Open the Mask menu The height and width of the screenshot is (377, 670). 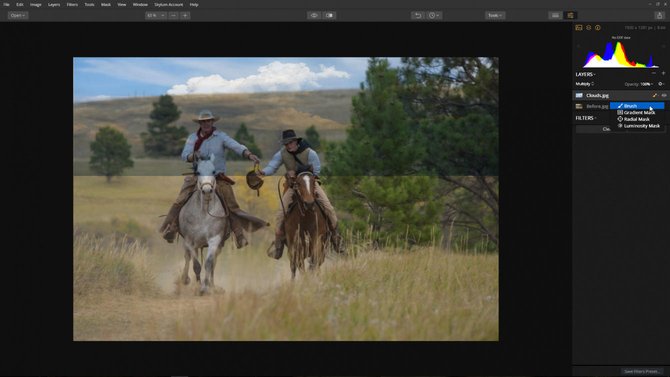click(x=106, y=4)
